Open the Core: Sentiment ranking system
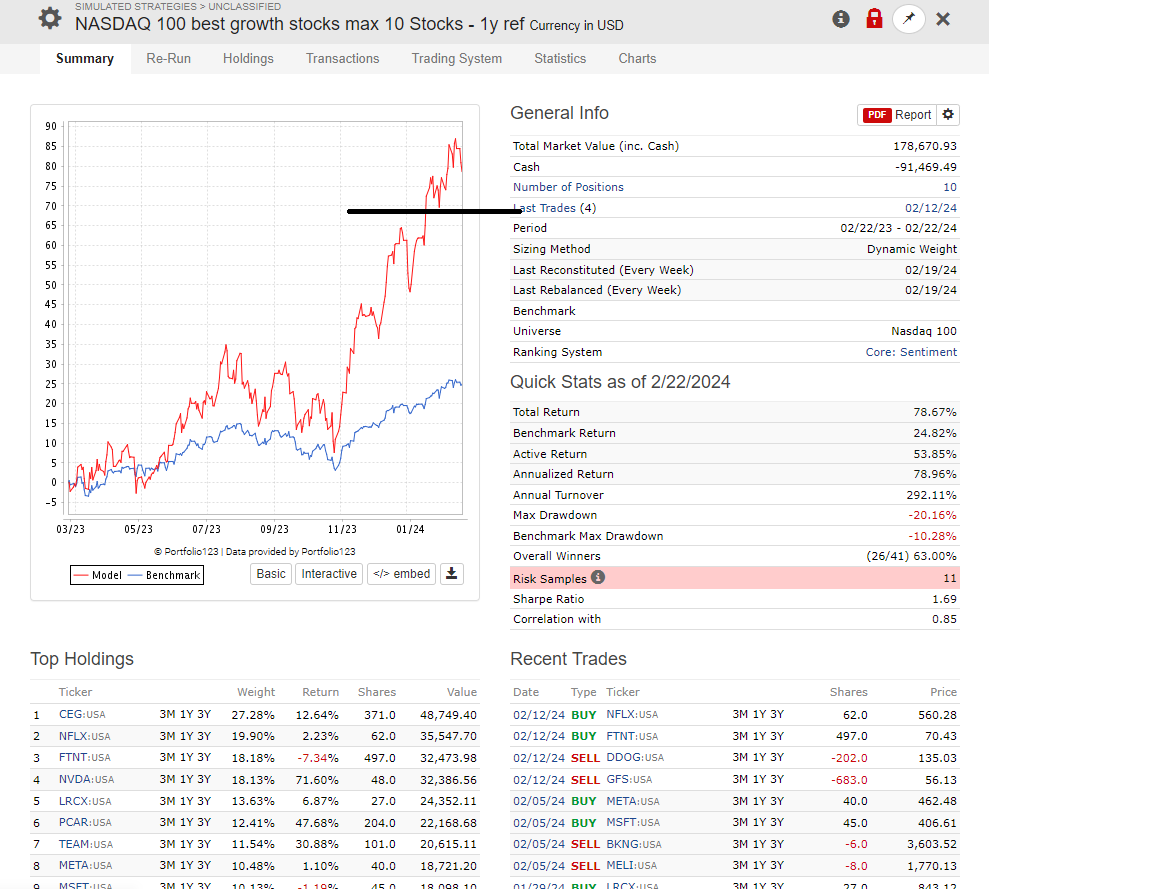Image resolution: width=1152 pixels, height=889 pixels. [x=911, y=352]
